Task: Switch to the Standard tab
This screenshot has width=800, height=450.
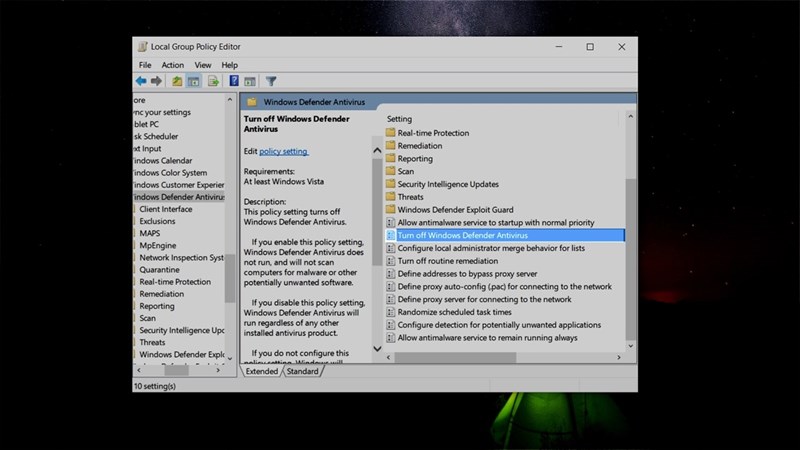Action: 302,371
